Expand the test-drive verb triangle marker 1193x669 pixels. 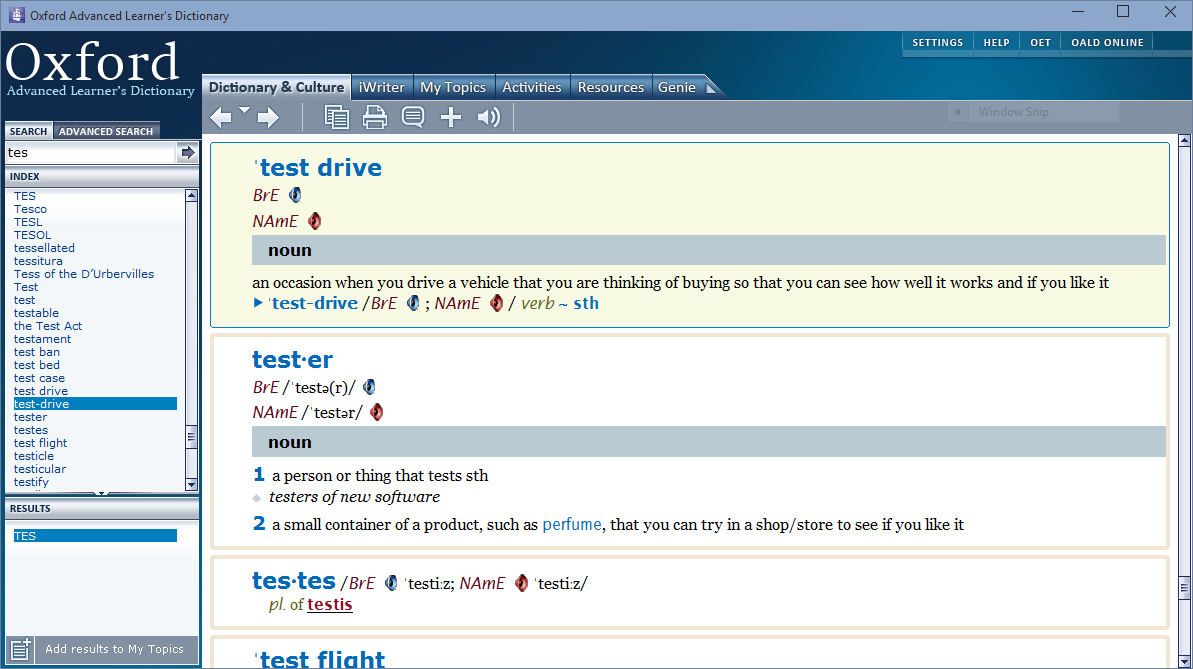click(258, 303)
